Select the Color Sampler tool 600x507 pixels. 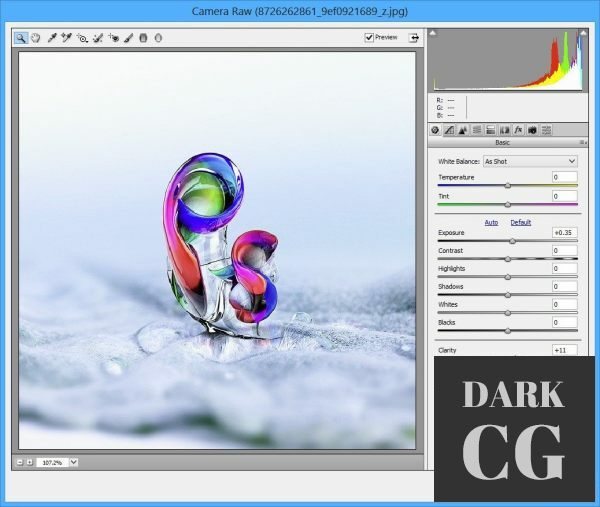pyautogui.click(x=67, y=38)
